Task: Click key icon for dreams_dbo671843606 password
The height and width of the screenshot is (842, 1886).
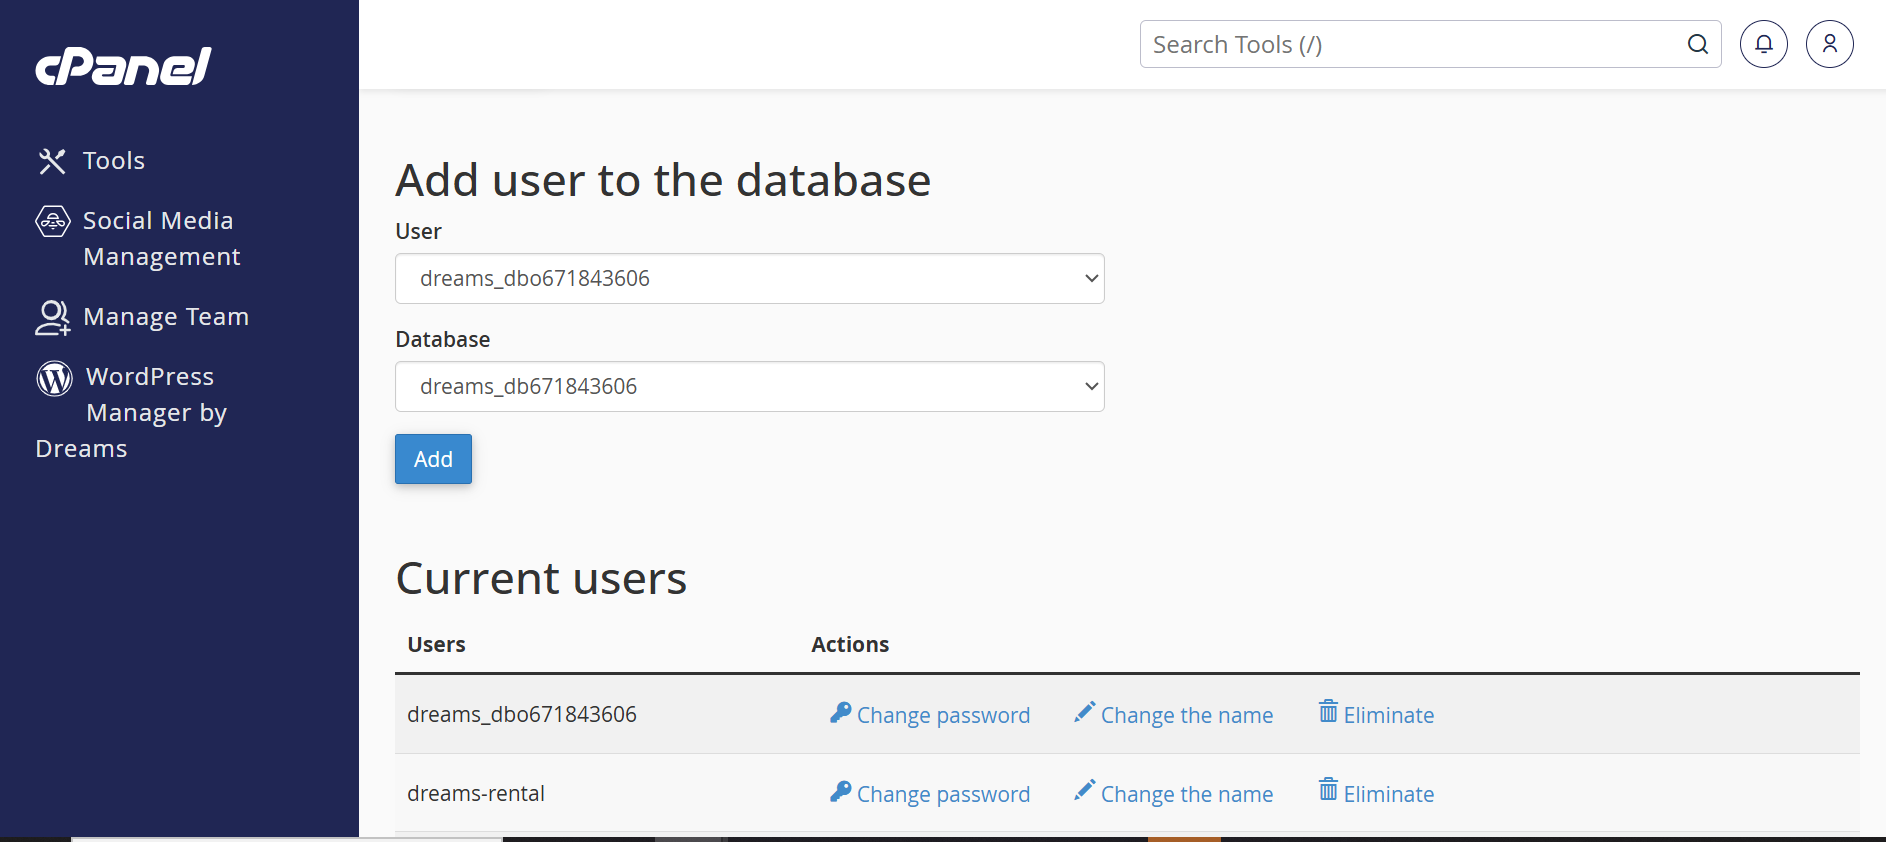Action: click(x=840, y=713)
